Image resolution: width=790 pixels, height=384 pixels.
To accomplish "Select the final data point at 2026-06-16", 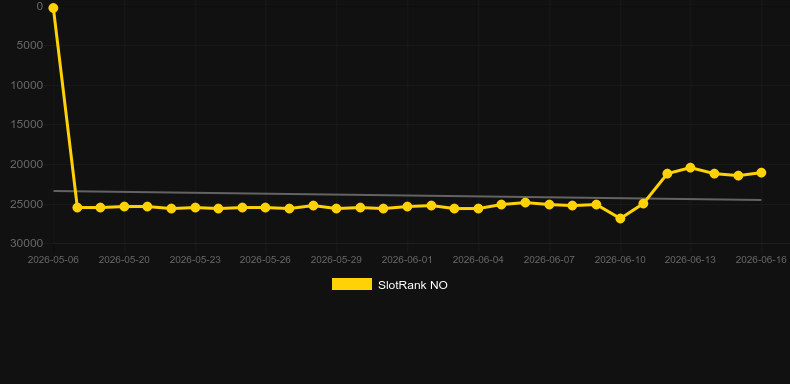I will pos(761,173).
